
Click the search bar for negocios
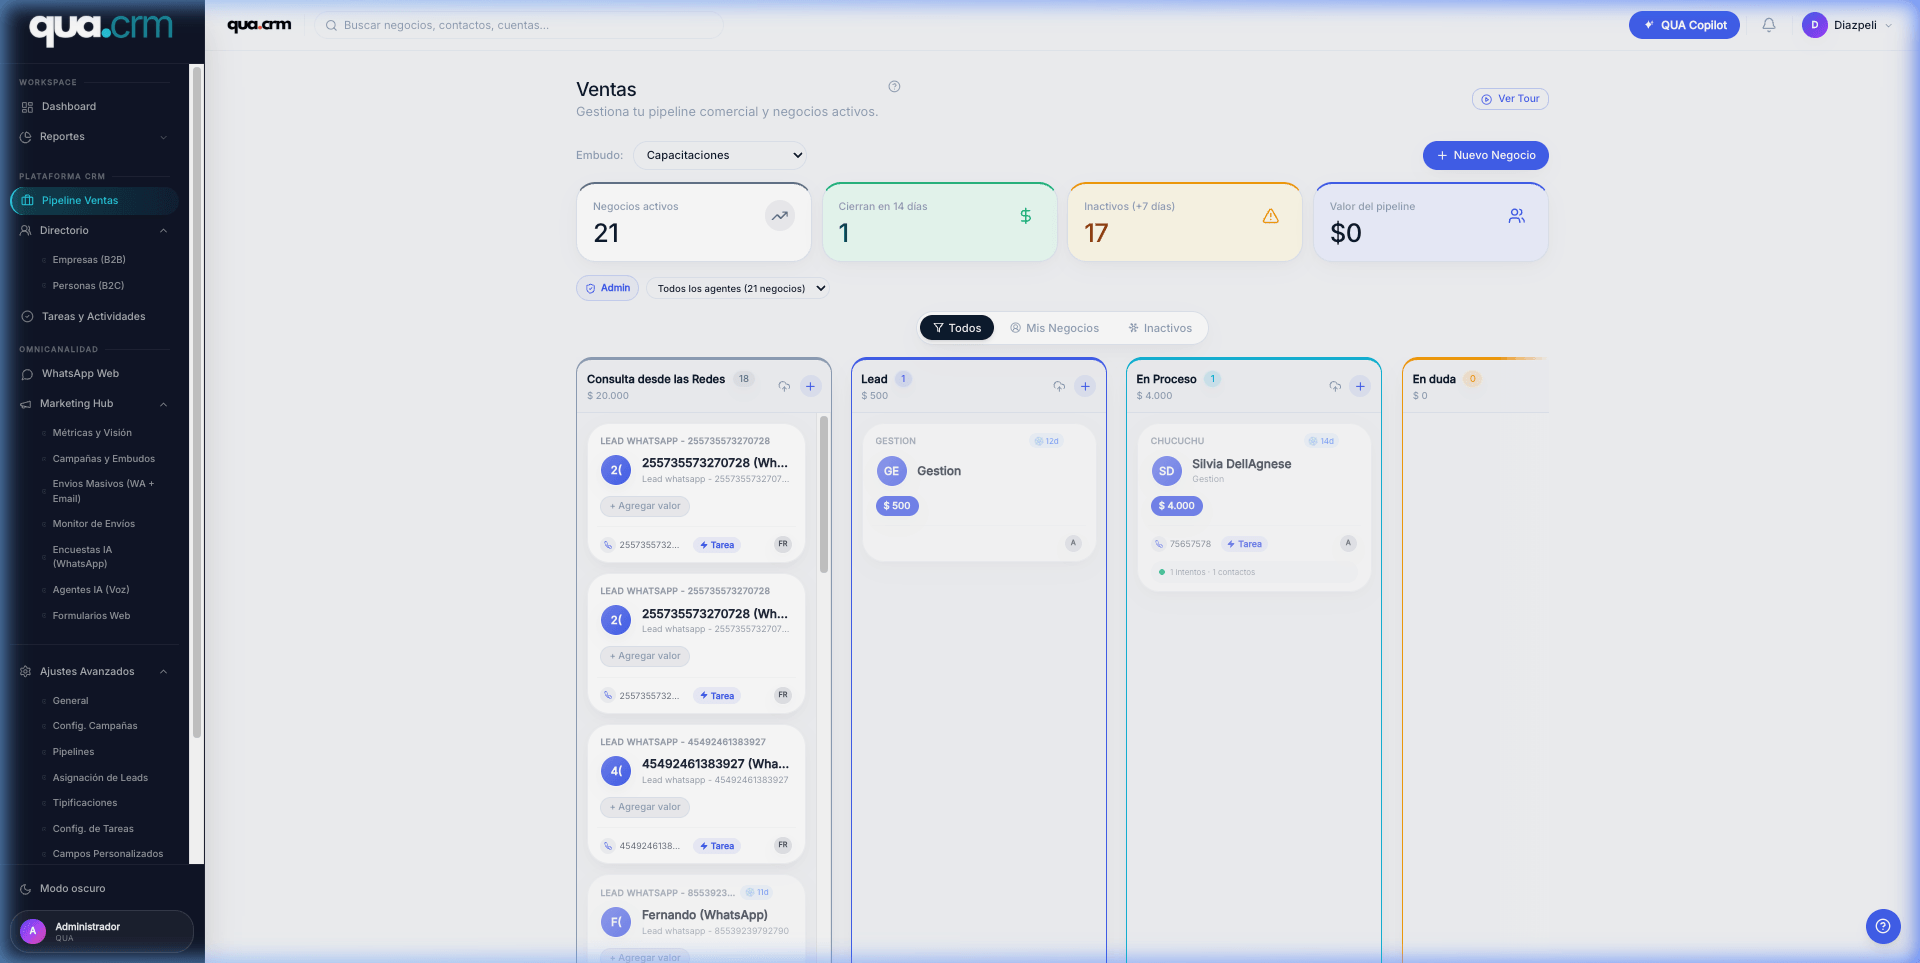(519, 25)
